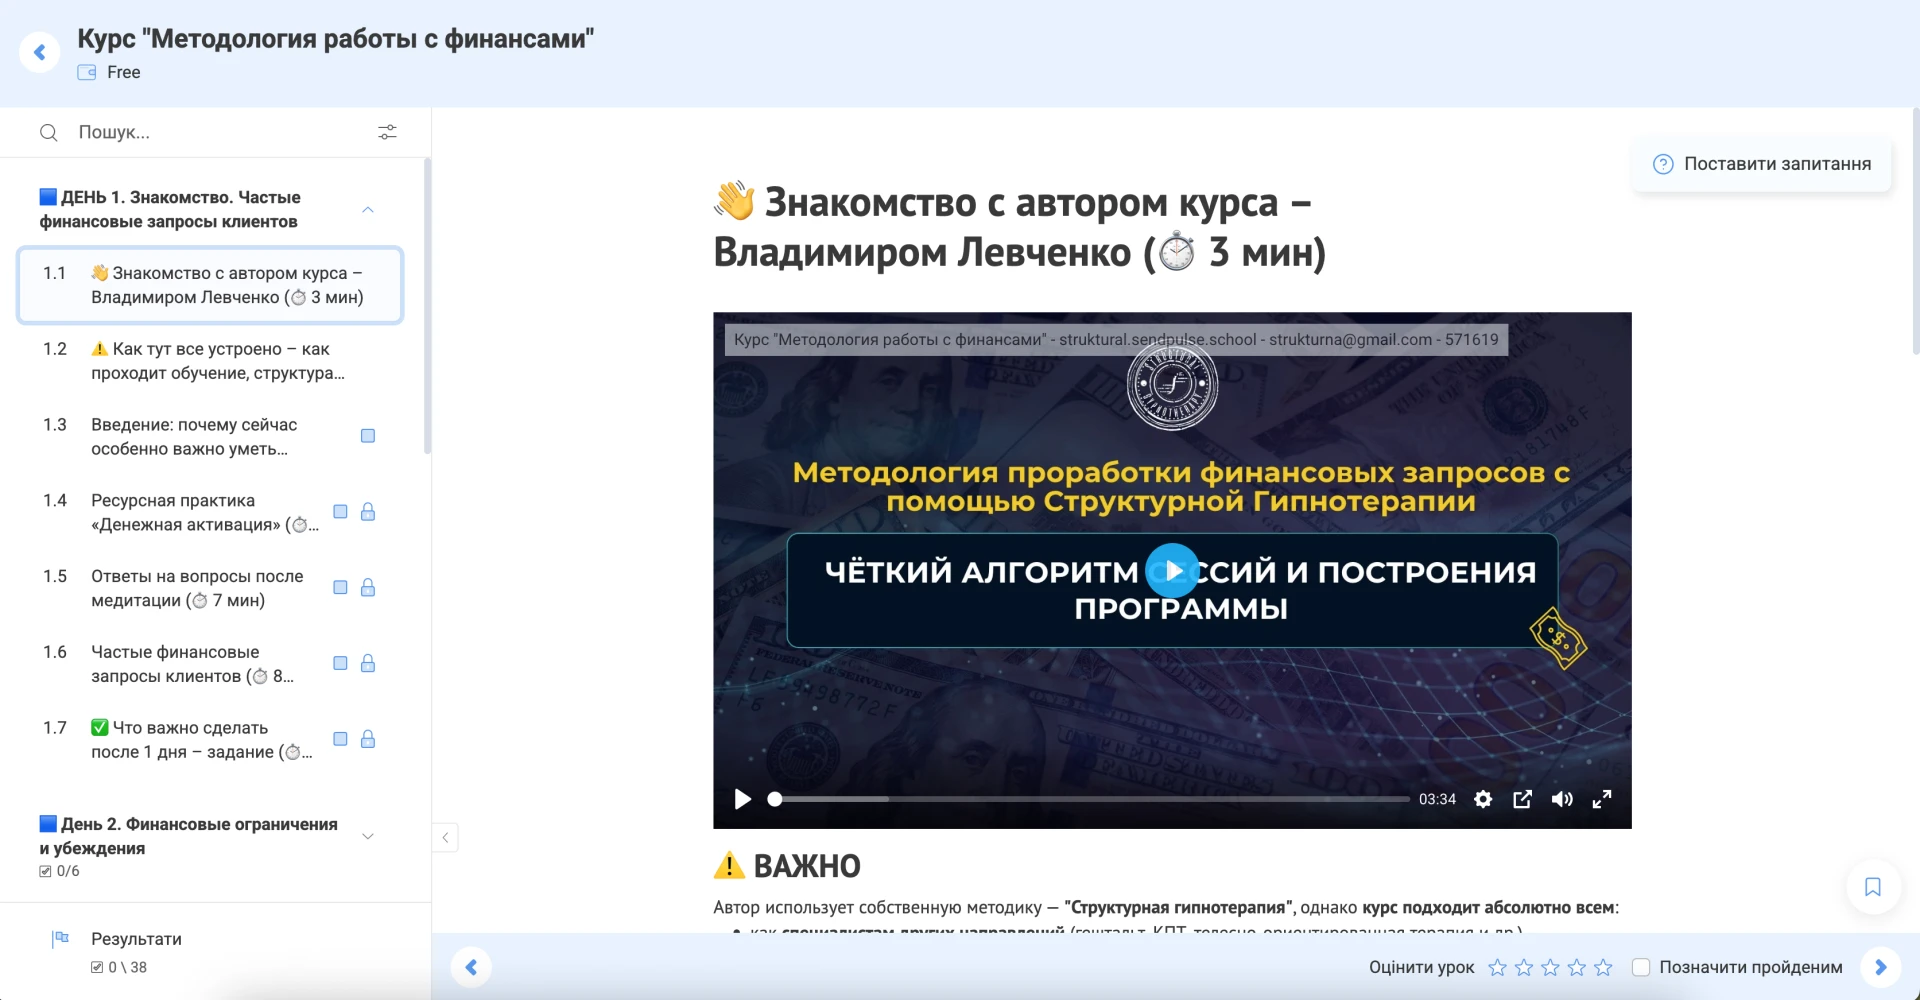1920x1000 pixels.
Task: Tick the completion checkbox for lesson 1.6
Action: [340, 664]
